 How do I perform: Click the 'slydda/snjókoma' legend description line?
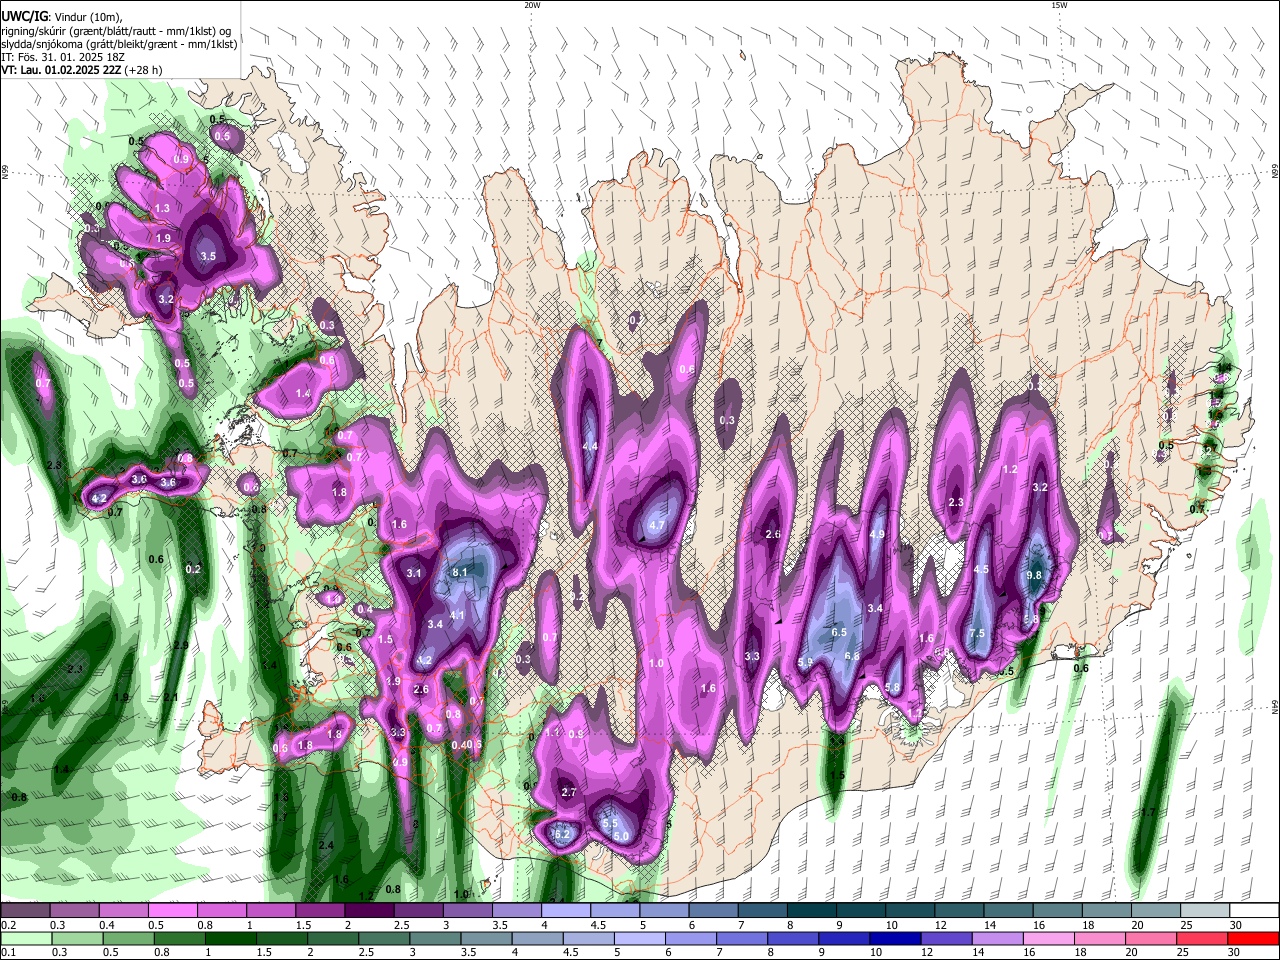coord(119,44)
